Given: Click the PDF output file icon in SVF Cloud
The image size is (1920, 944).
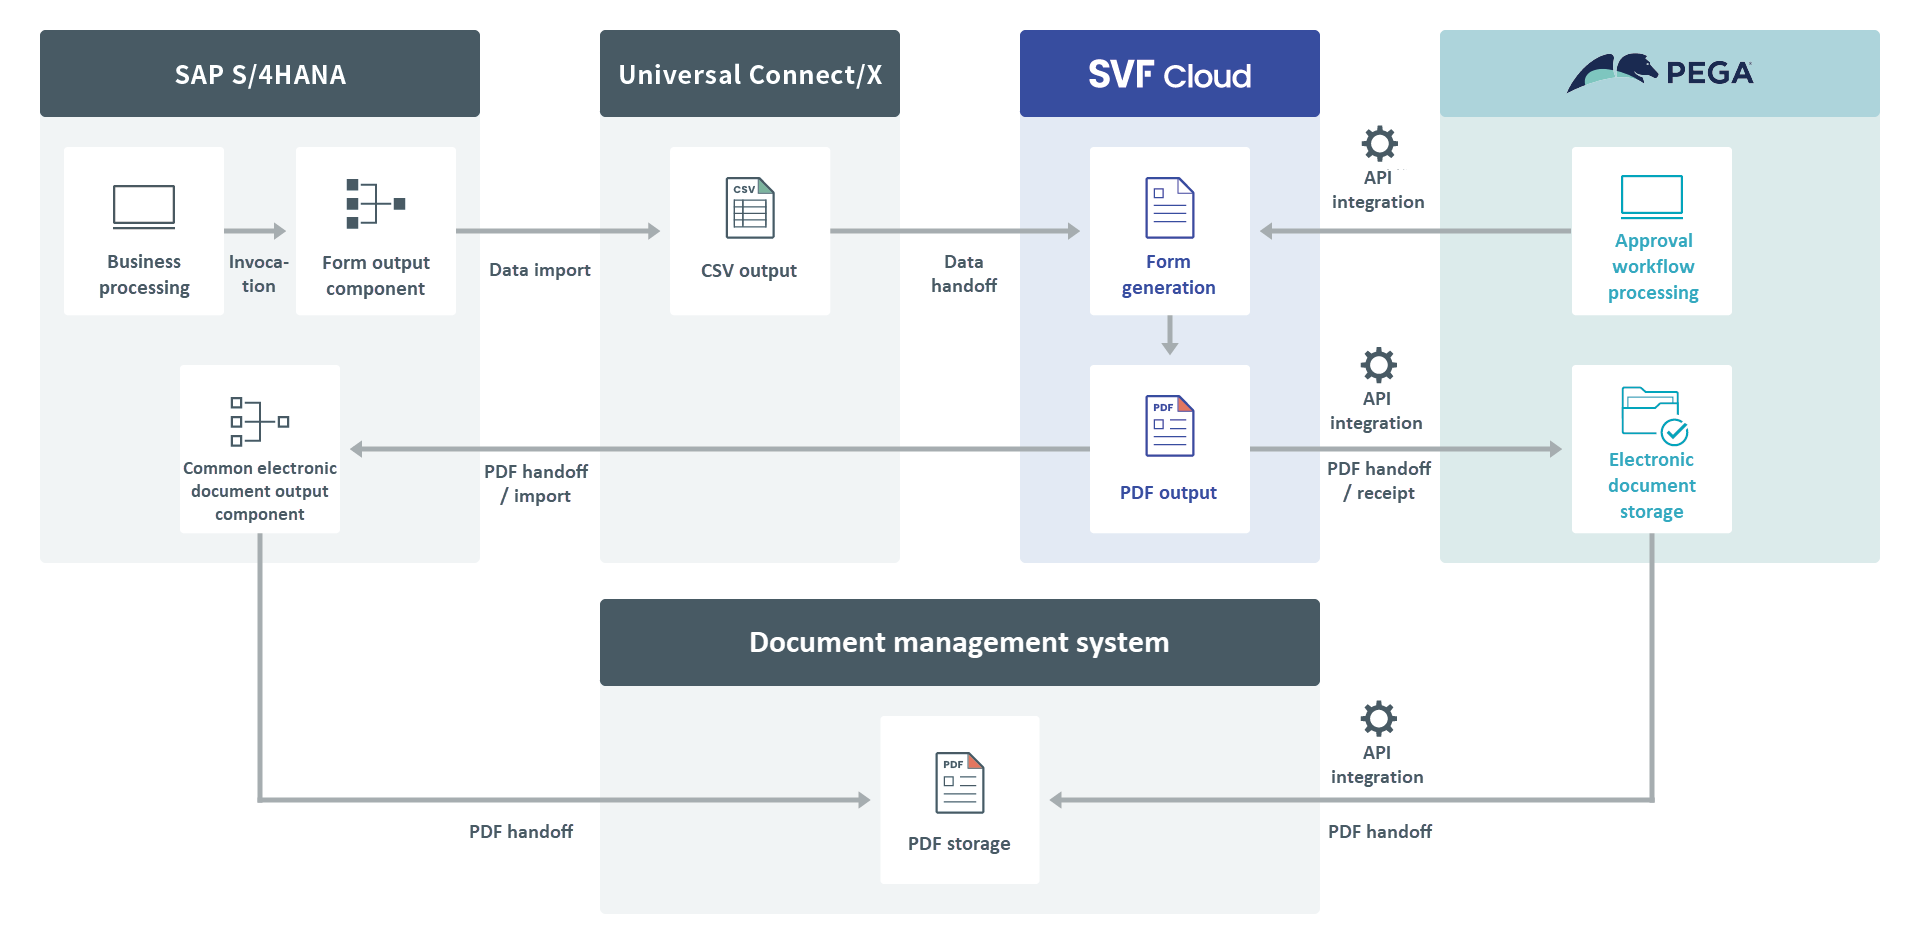Looking at the screenshot, I should 1169,426.
